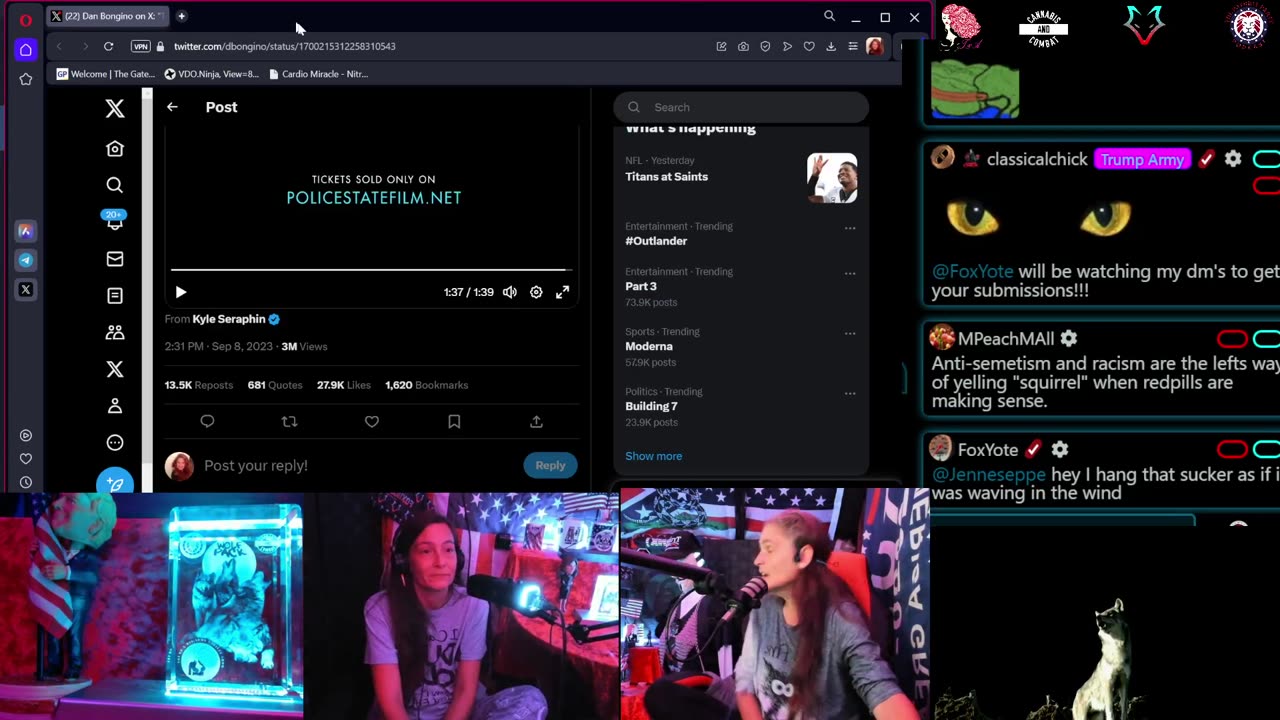Open Opera easy setup sliders menu
The image size is (1280, 720).
[x=852, y=46]
